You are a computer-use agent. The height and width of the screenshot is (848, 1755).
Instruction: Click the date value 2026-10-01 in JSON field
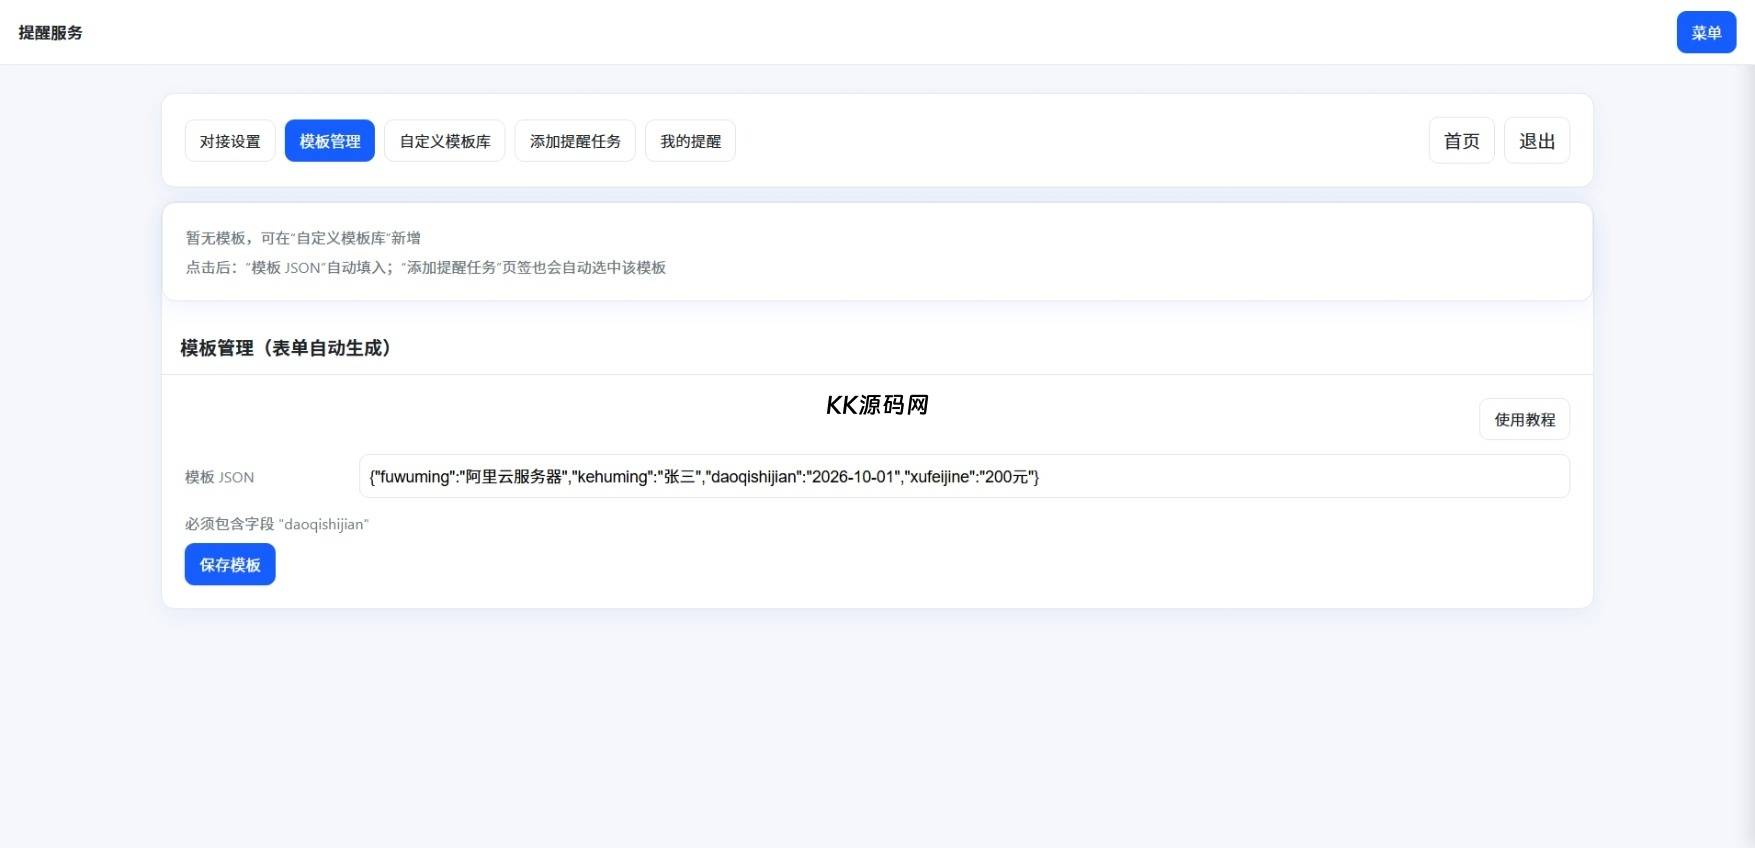(x=852, y=477)
